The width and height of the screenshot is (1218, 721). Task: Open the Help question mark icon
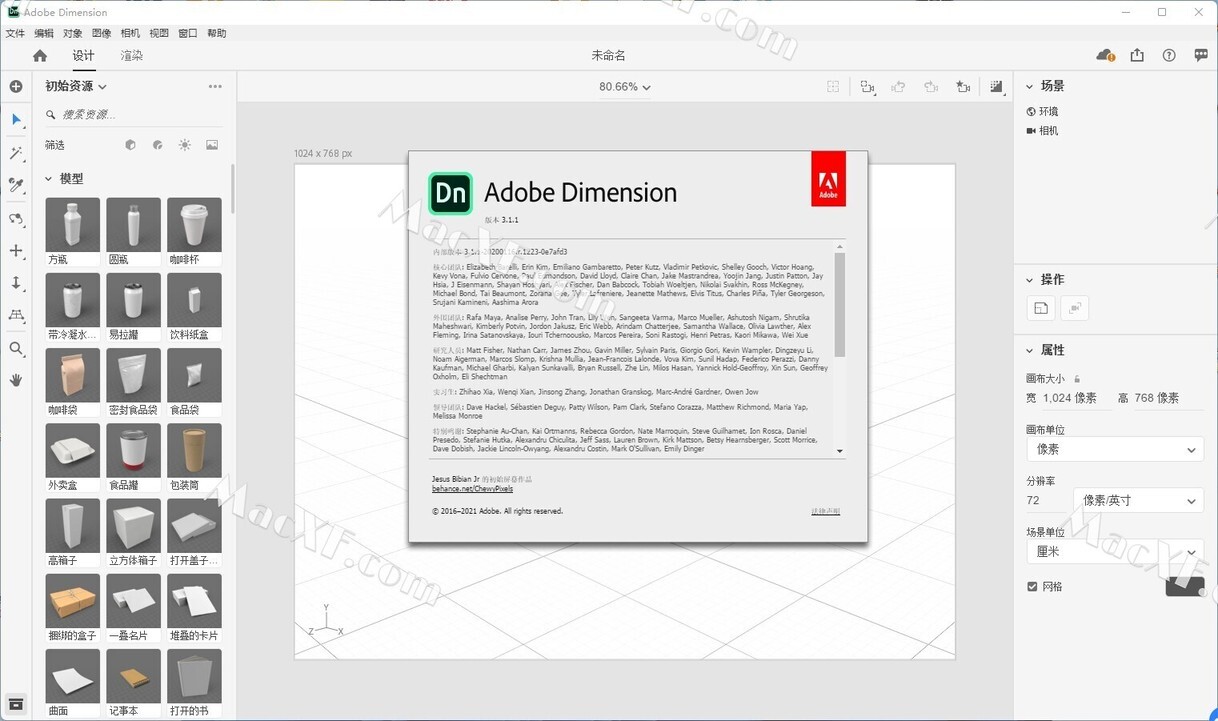[1169, 56]
